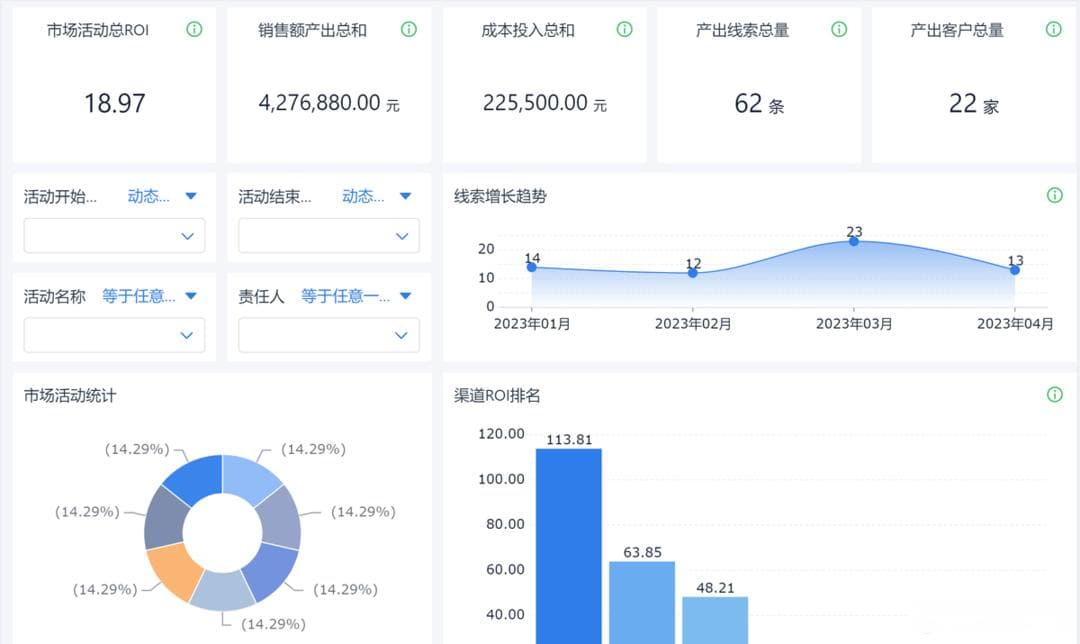
Task: Open 等于任意 operator dropdown for 活动名称
Action: (x=149, y=296)
